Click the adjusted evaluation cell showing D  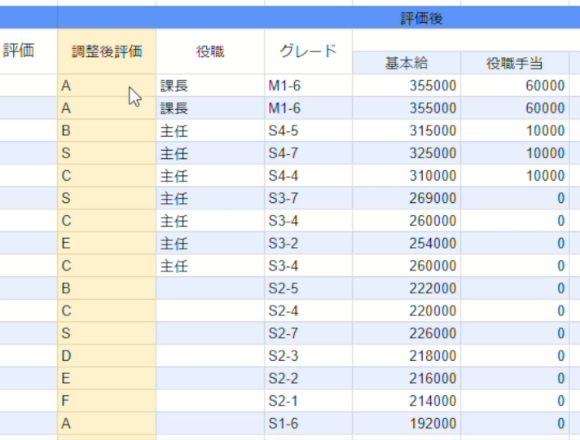coord(107,356)
